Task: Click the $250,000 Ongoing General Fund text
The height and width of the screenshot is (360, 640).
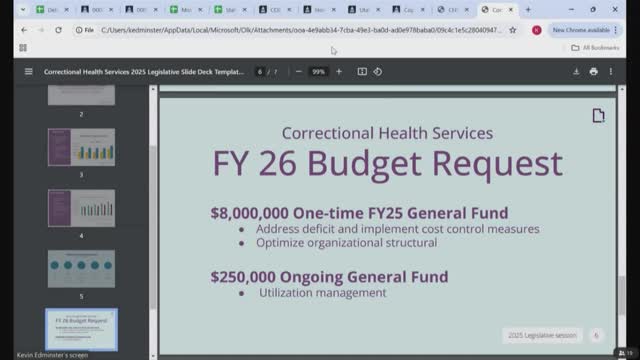Action: point(329,277)
